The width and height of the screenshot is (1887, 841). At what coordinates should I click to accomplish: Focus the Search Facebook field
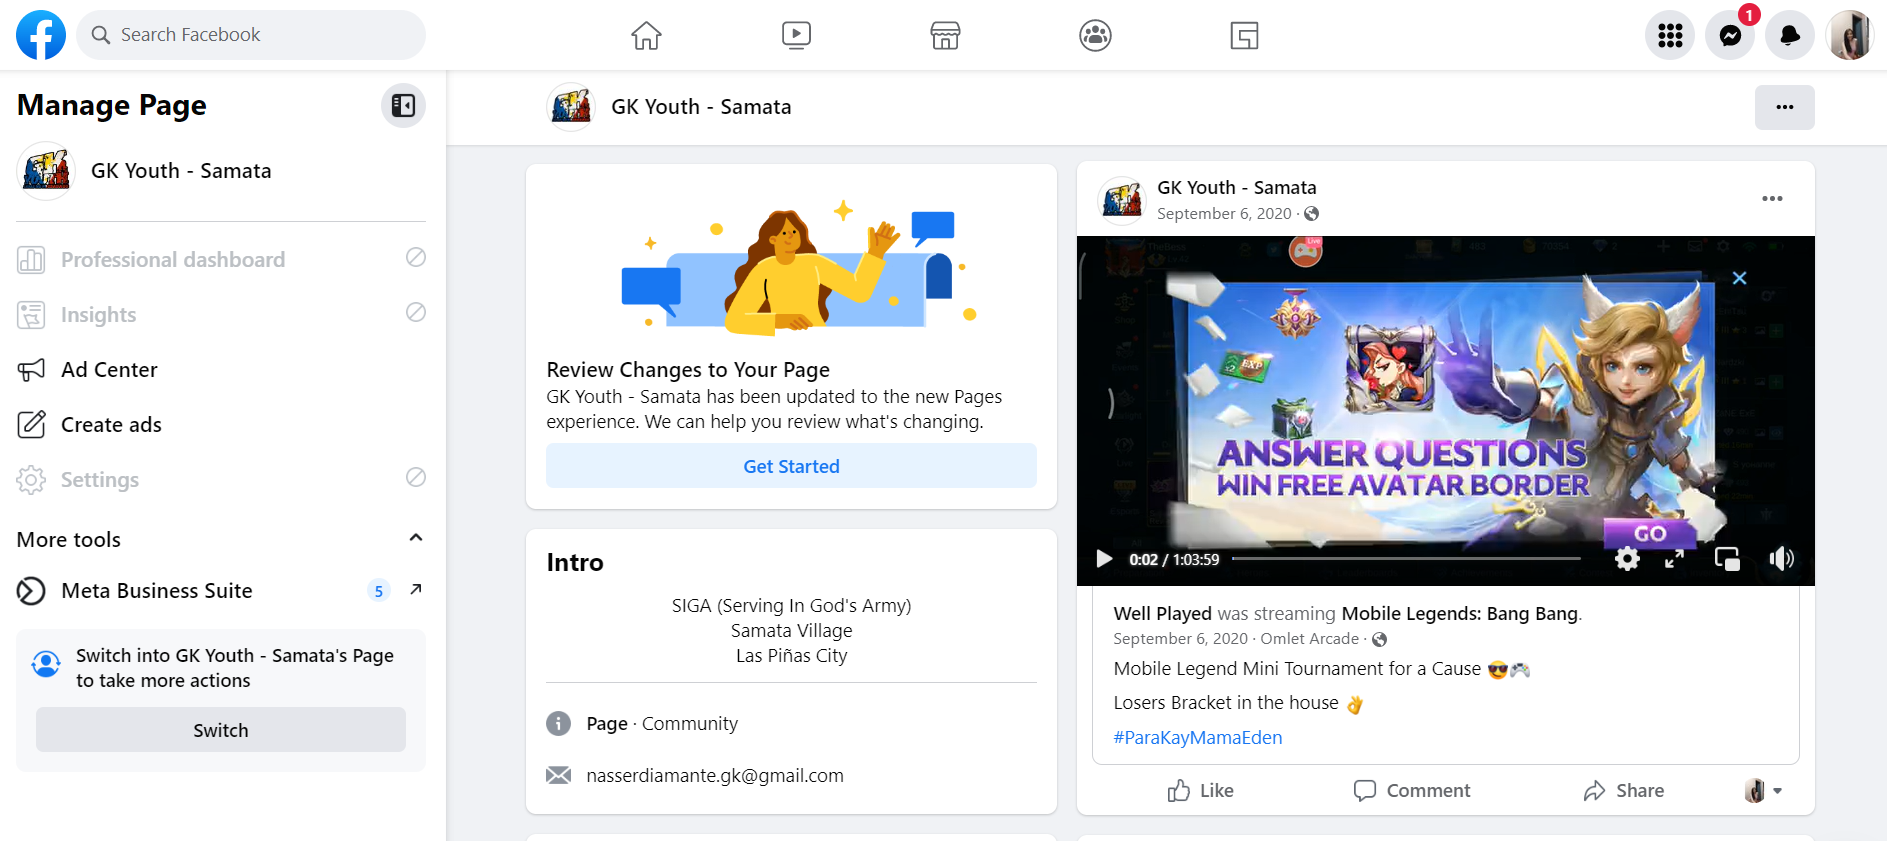(251, 35)
